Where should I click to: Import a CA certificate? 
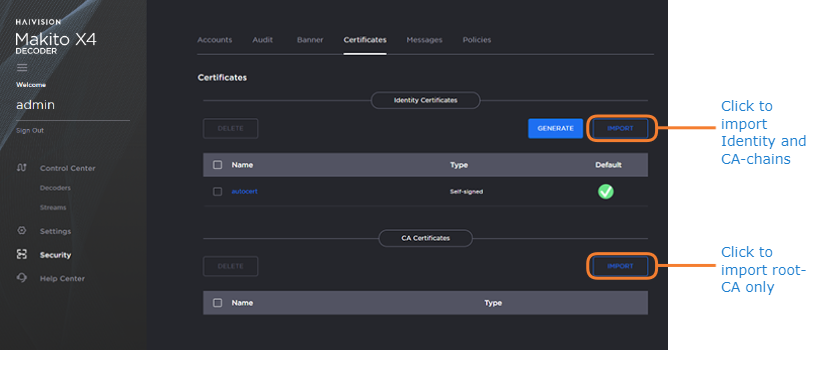pos(620,266)
